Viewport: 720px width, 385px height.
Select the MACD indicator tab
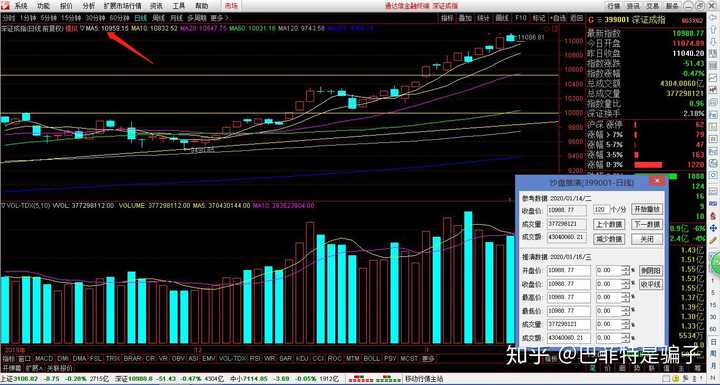click(44, 358)
